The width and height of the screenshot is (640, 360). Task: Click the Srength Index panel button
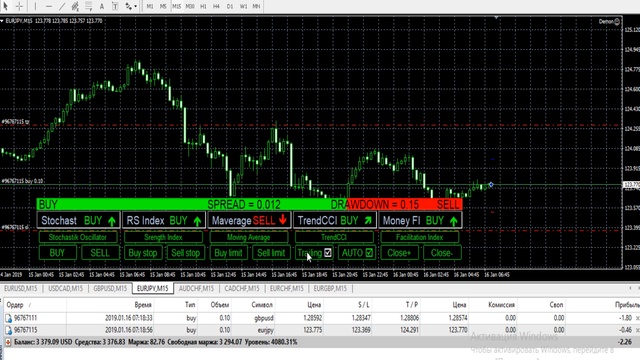pyautogui.click(x=163, y=237)
